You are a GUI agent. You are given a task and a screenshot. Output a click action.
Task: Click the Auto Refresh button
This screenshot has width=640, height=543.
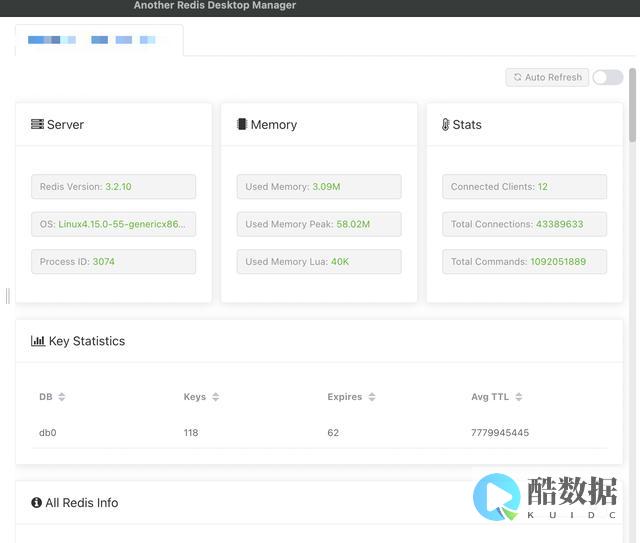[x=547, y=77]
